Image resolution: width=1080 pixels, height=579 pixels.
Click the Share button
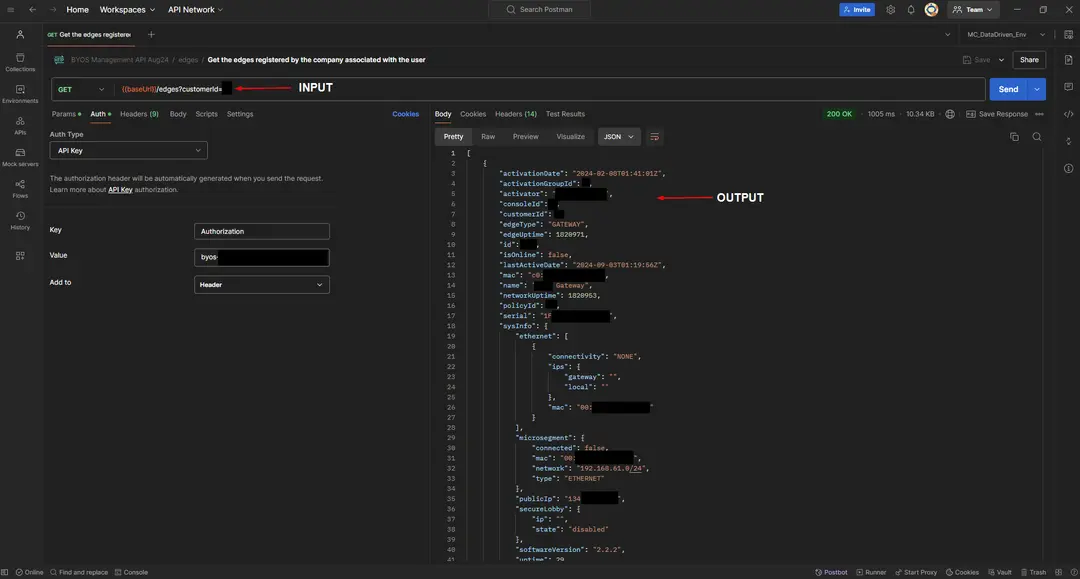coord(1029,60)
